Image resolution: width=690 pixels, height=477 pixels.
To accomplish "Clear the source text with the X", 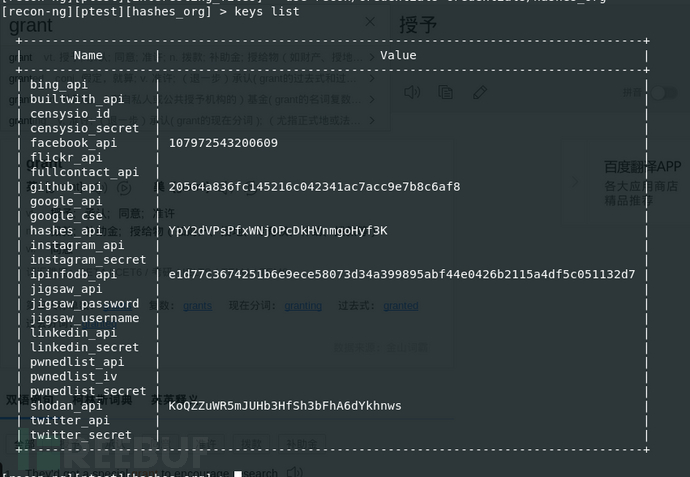I will pyautogui.click(x=370, y=21).
